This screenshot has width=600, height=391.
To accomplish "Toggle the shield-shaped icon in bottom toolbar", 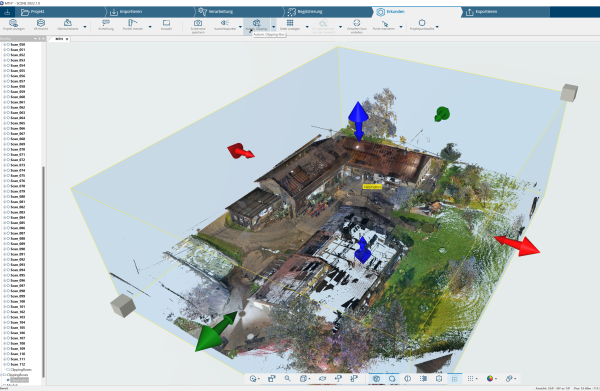I will [439, 378].
